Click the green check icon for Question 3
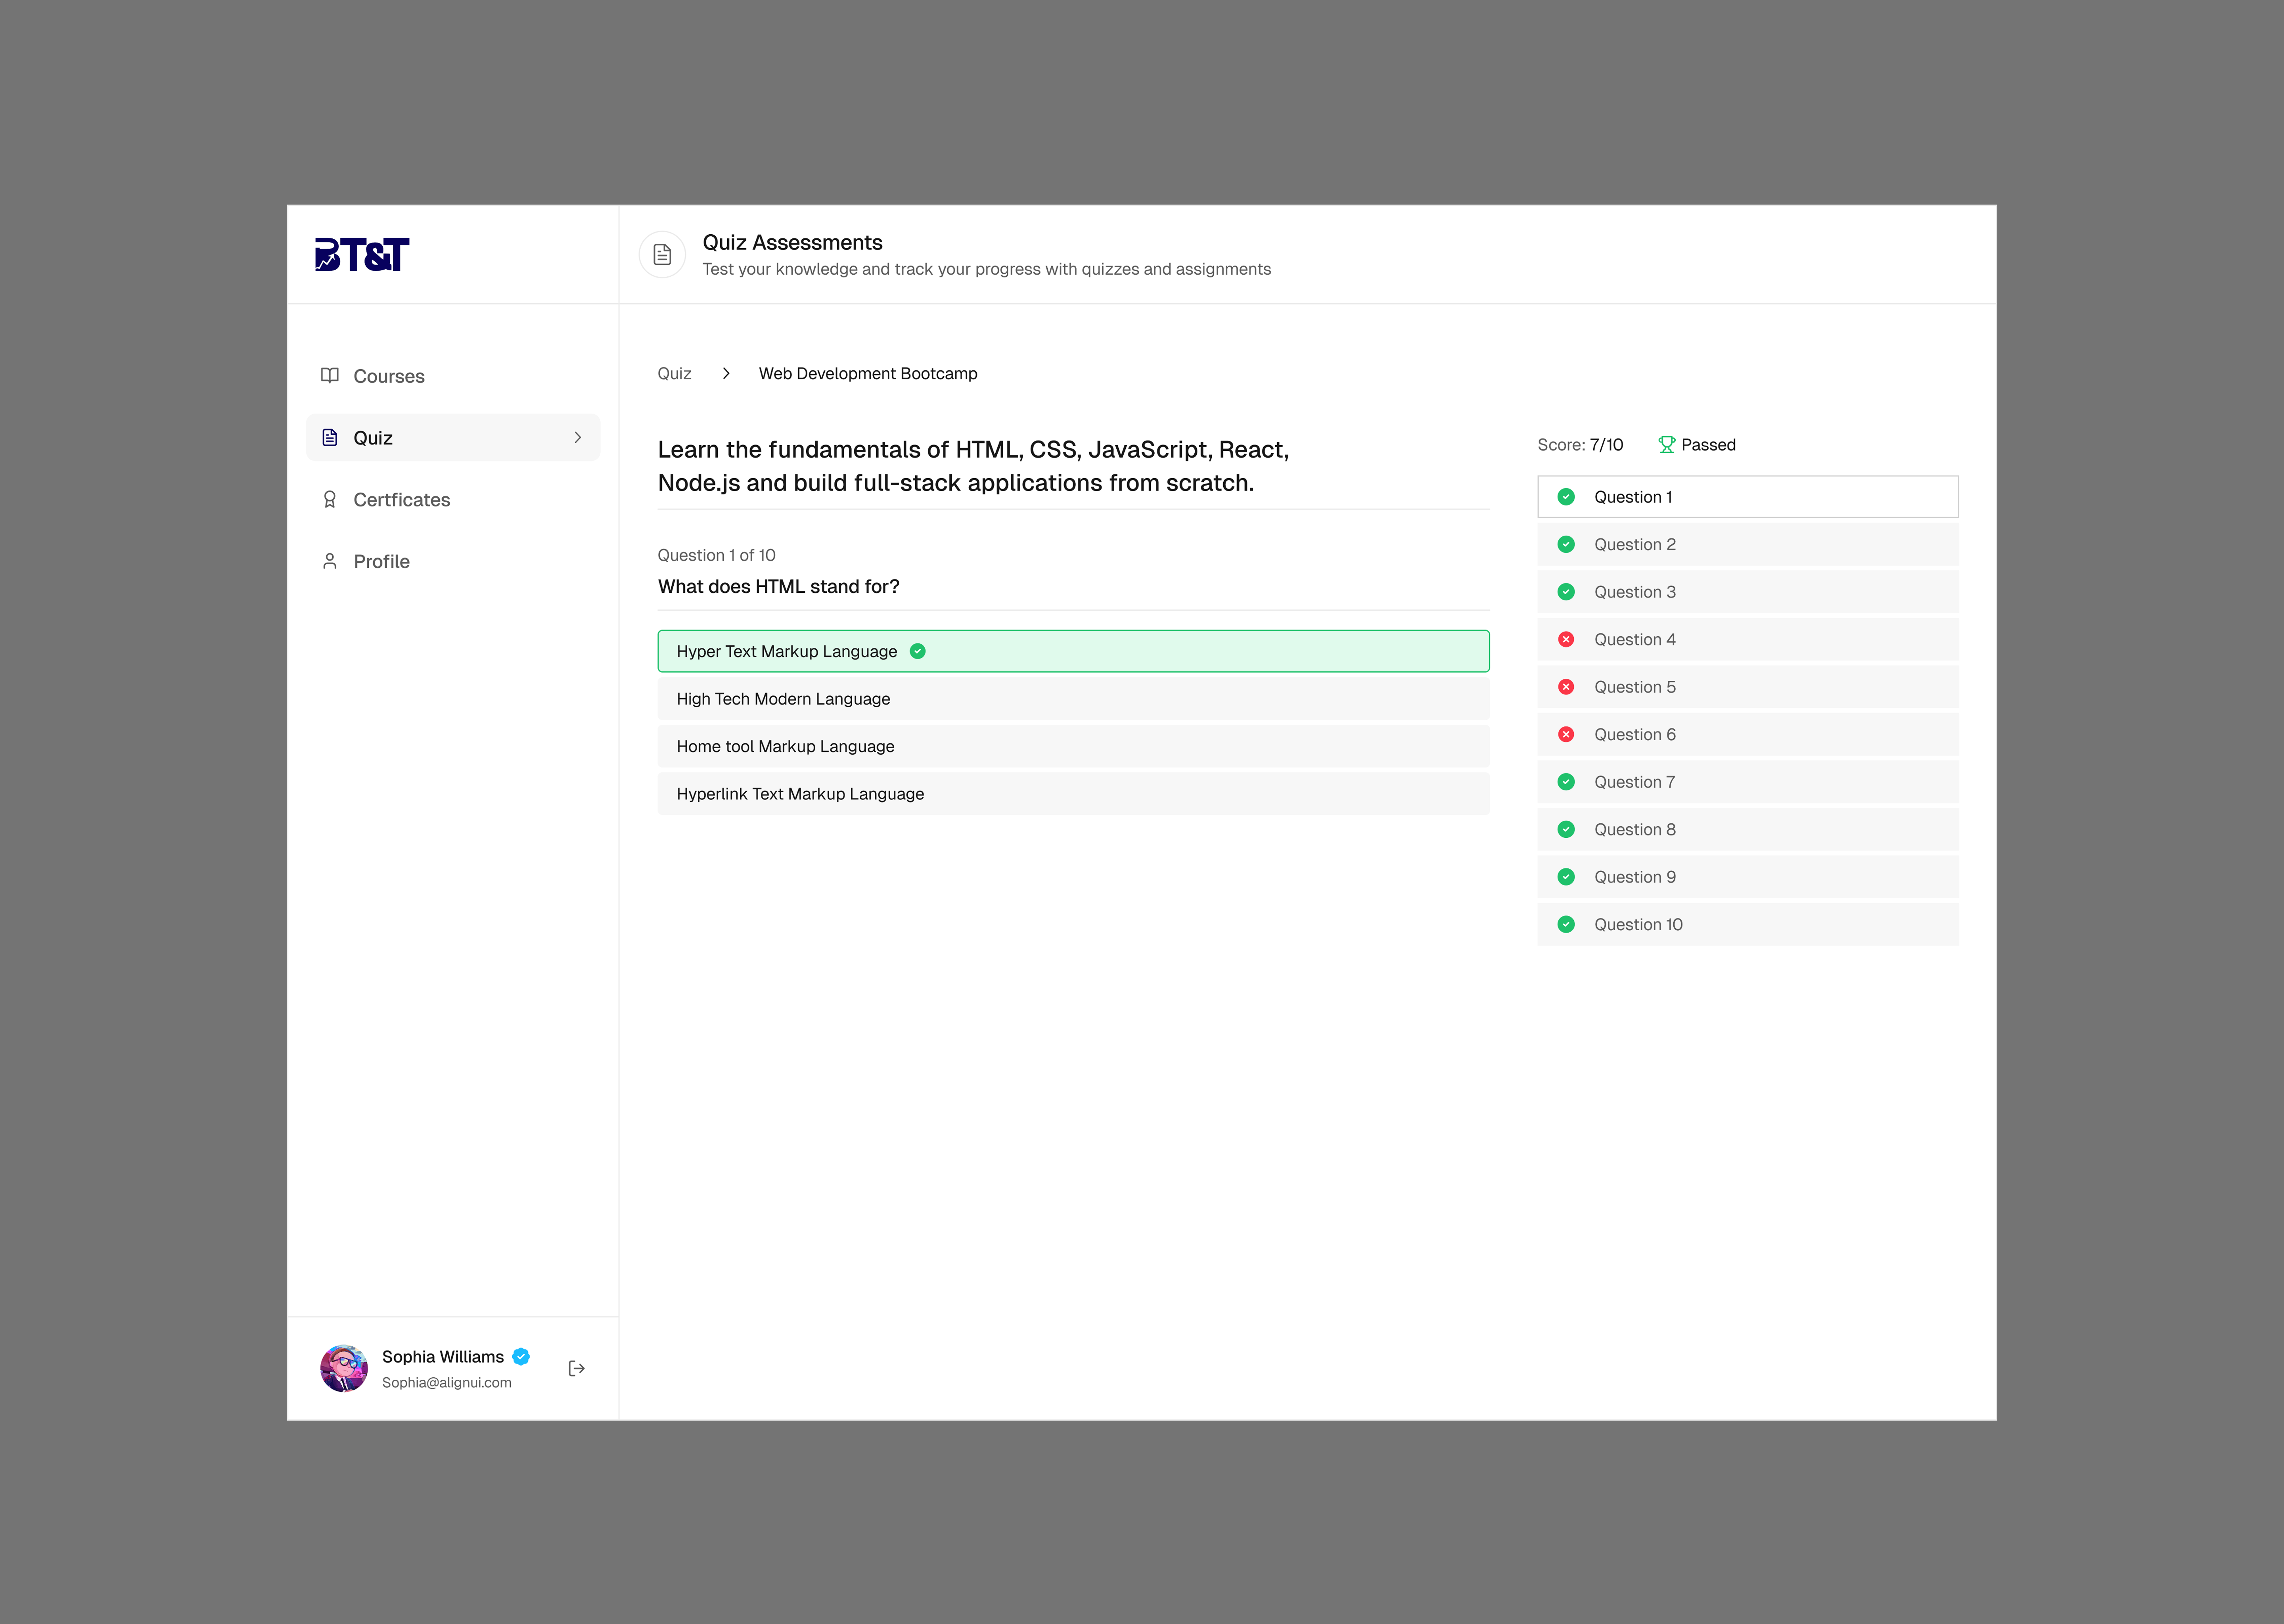Viewport: 2284px width, 1624px height. [x=1566, y=592]
